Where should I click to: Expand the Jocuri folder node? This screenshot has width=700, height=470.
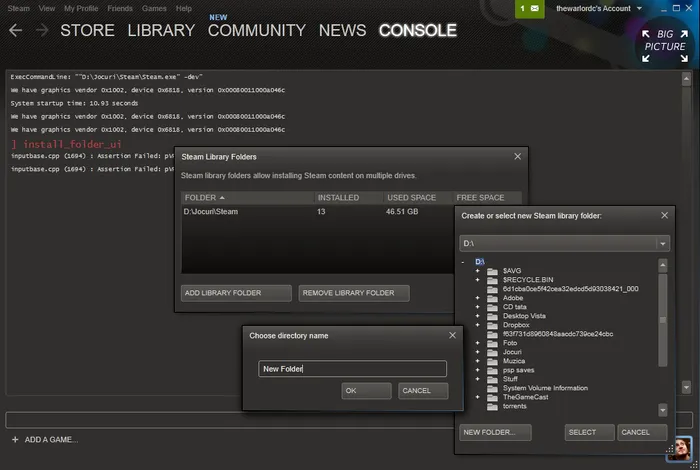tap(477, 352)
